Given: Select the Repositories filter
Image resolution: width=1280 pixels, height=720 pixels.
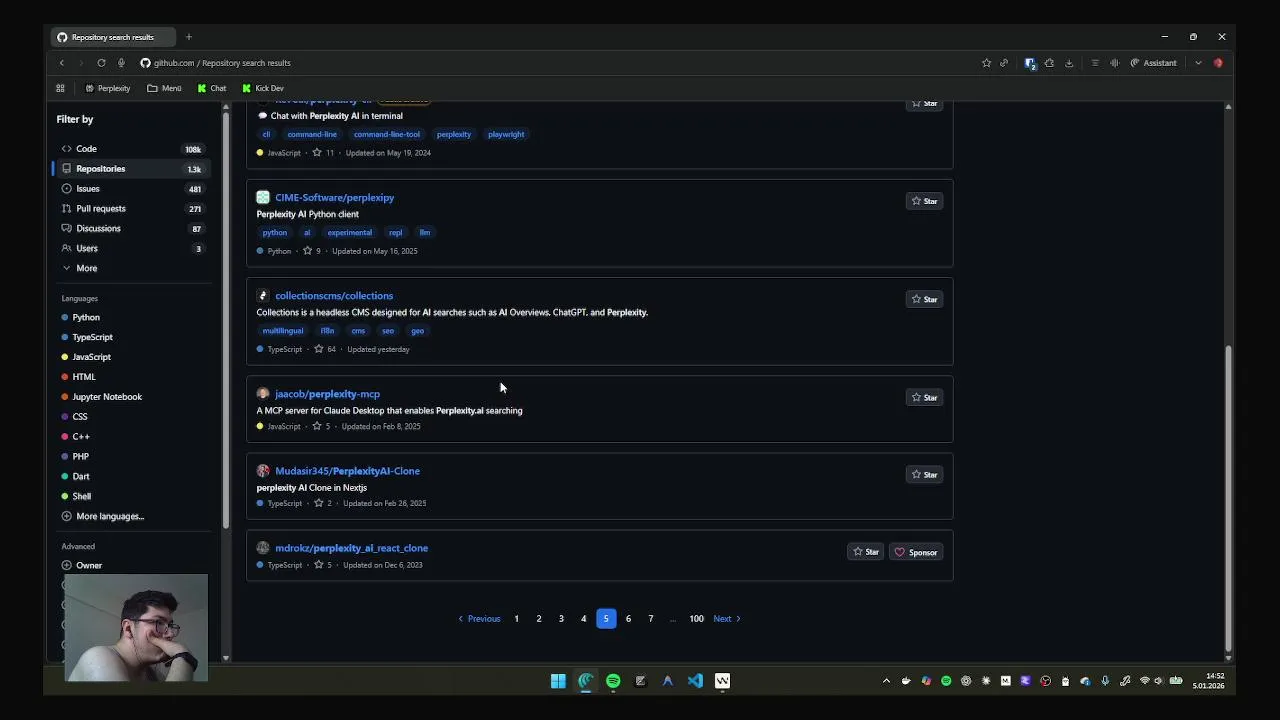Looking at the screenshot, I should click(x=131, y=169).
